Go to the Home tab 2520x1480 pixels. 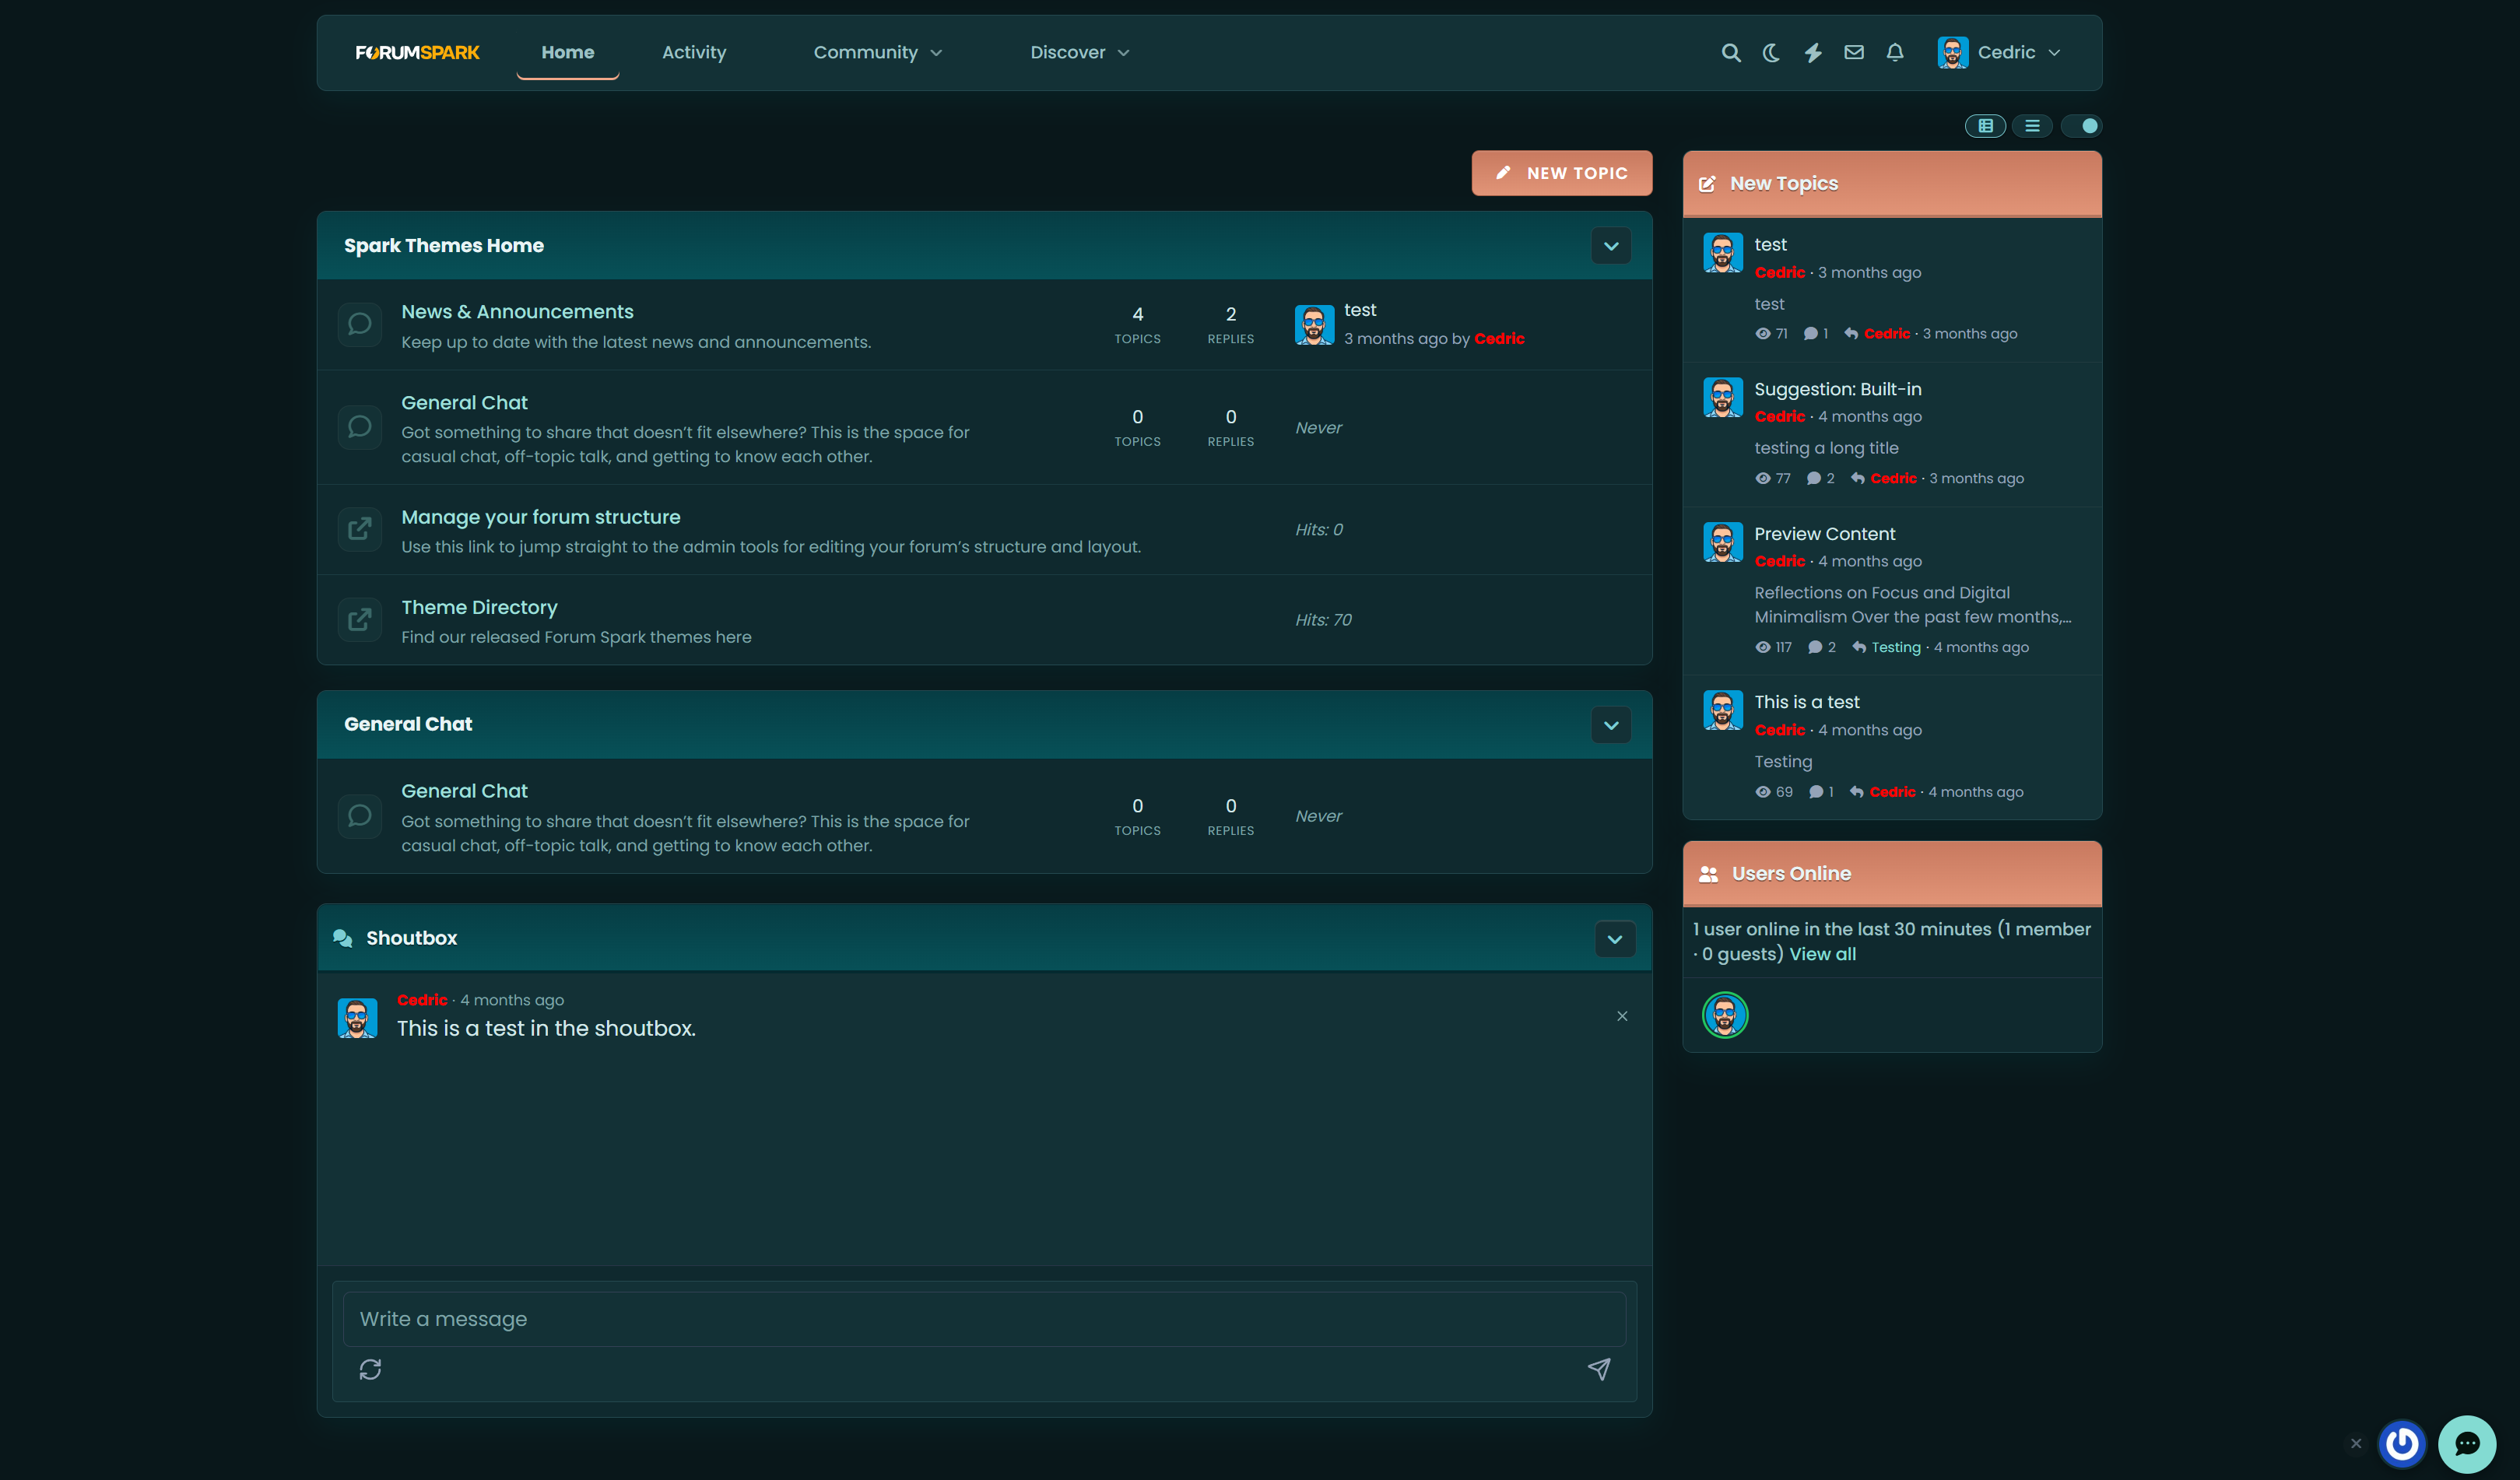[567, 52]
